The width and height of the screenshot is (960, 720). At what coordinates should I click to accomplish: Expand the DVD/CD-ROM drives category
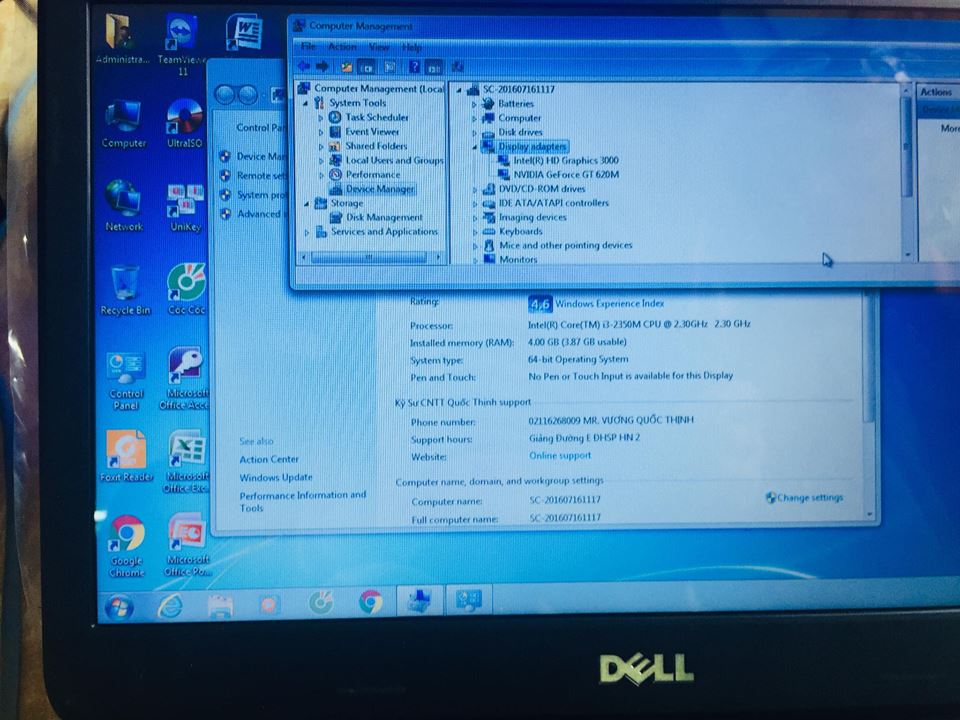point(474,189)
